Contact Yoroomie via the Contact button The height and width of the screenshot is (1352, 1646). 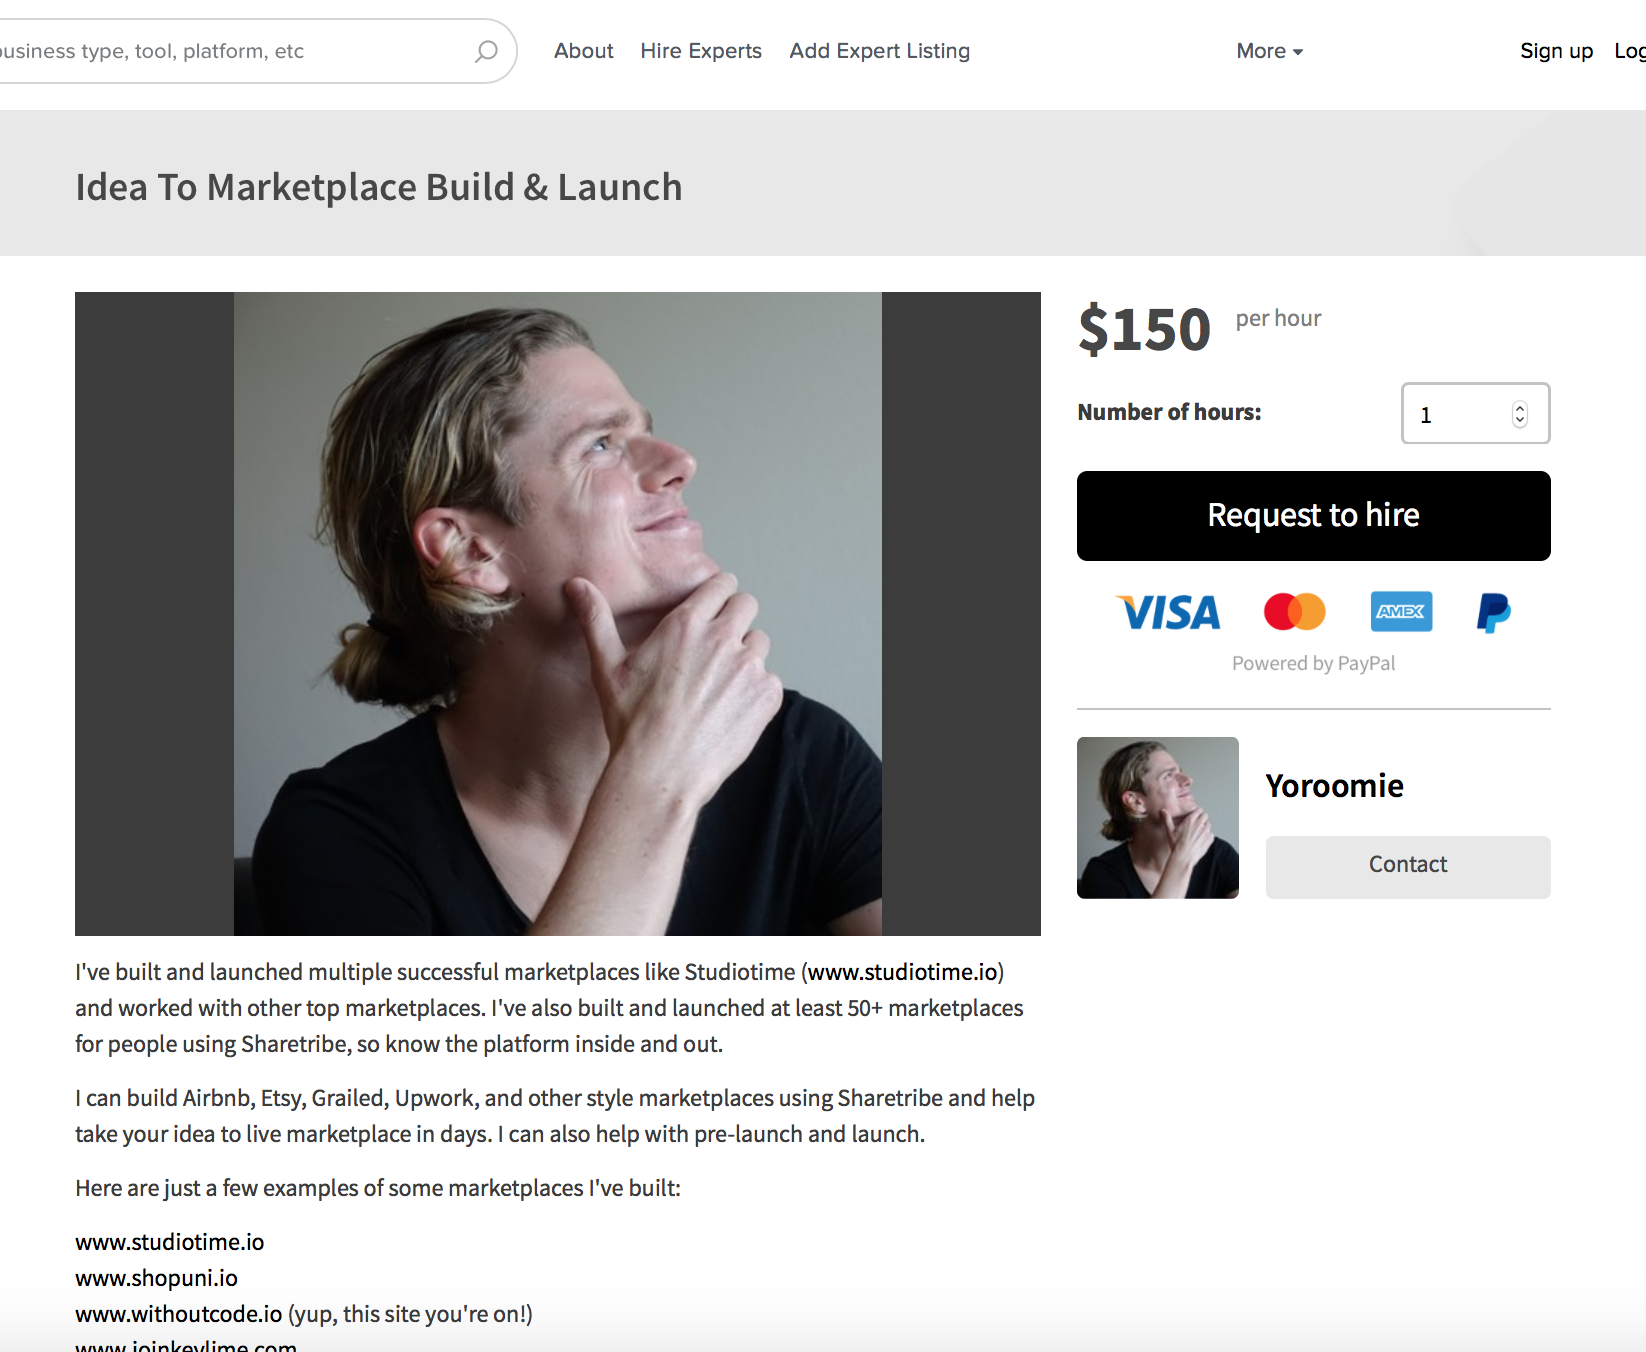point(1407,865)
